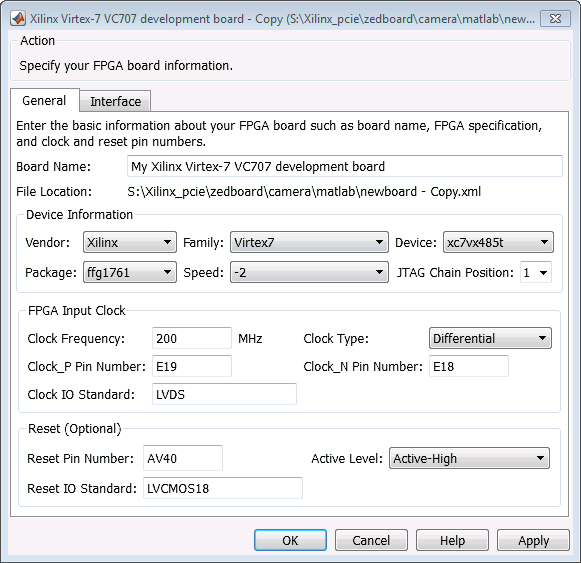Confirm settings with the OK button
Image resolution: width=581 pixels, height=563 pixels.
click(x=290, y=540)
